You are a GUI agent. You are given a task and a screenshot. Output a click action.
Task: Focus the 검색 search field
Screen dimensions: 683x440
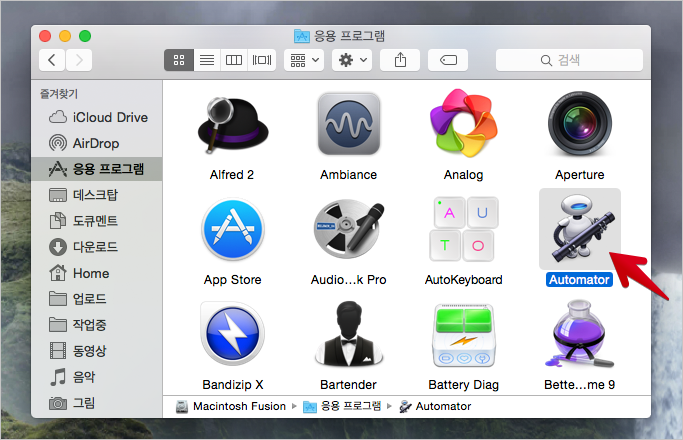[569, 60]
